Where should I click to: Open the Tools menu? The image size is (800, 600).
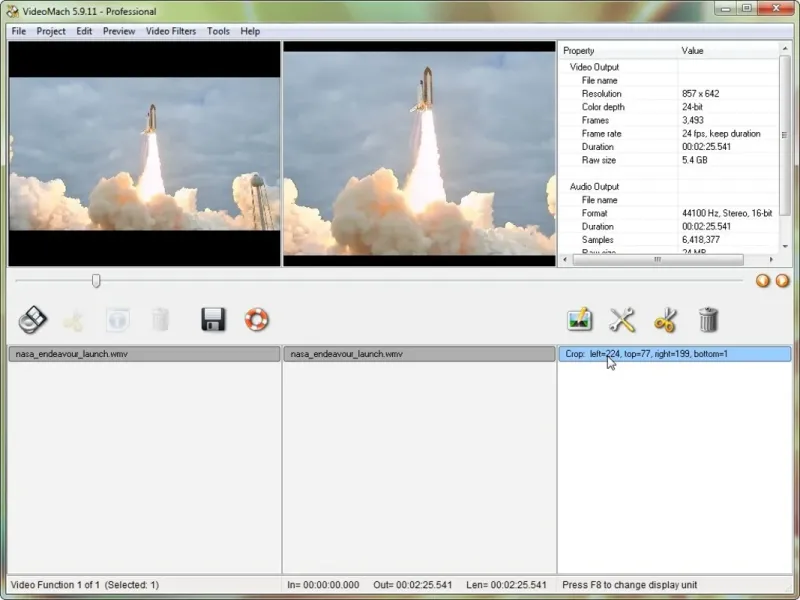(x=218, y=31)
